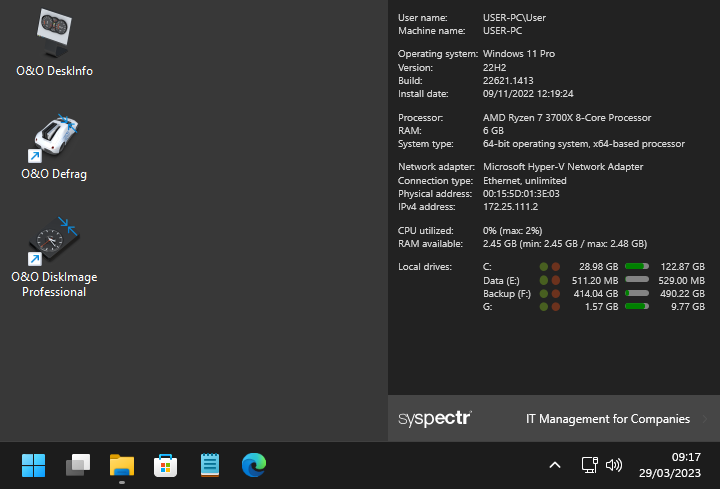Open the Windows Start menu
Screen dimensions: 720x489
[33, 465]
